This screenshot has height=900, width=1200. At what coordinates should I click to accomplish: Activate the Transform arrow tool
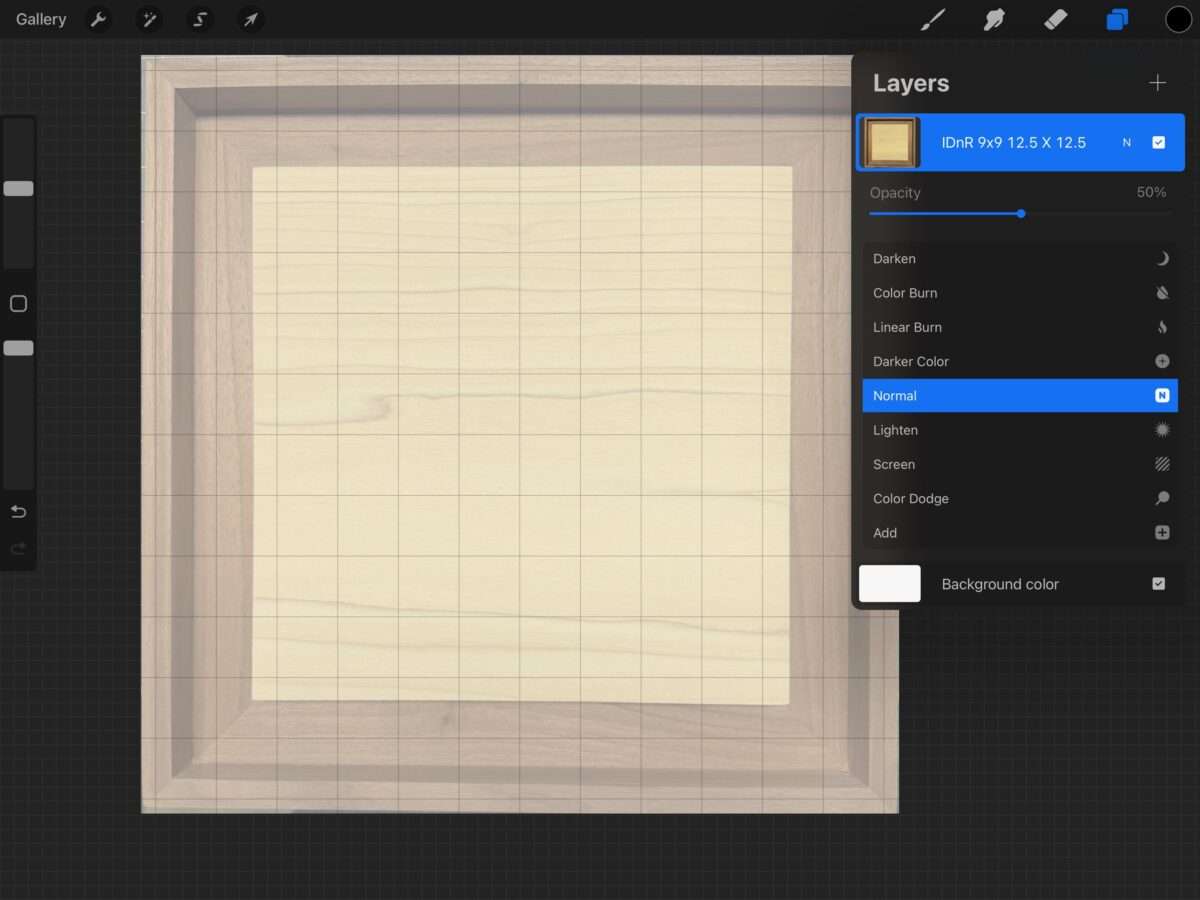(x=251, y=19)
